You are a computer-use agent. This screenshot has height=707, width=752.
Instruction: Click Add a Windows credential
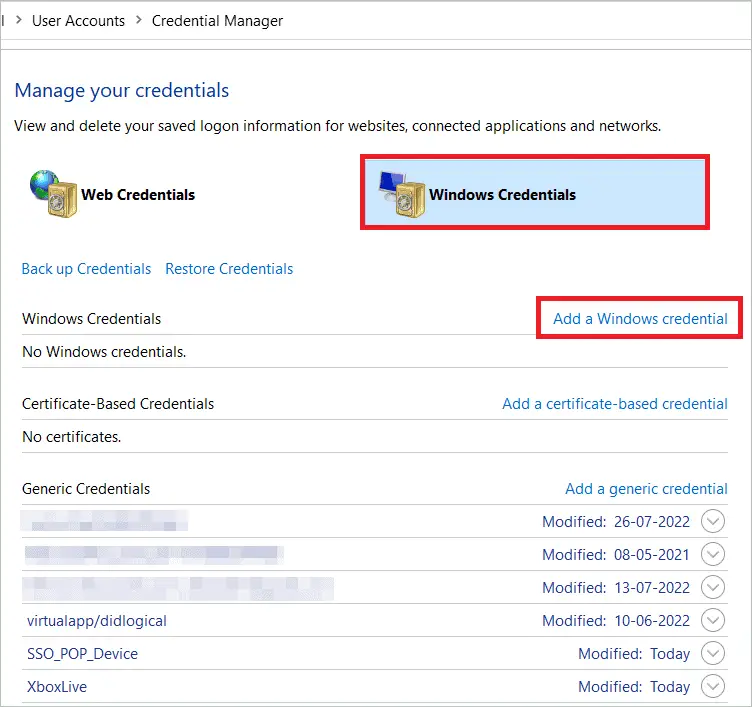640,318
